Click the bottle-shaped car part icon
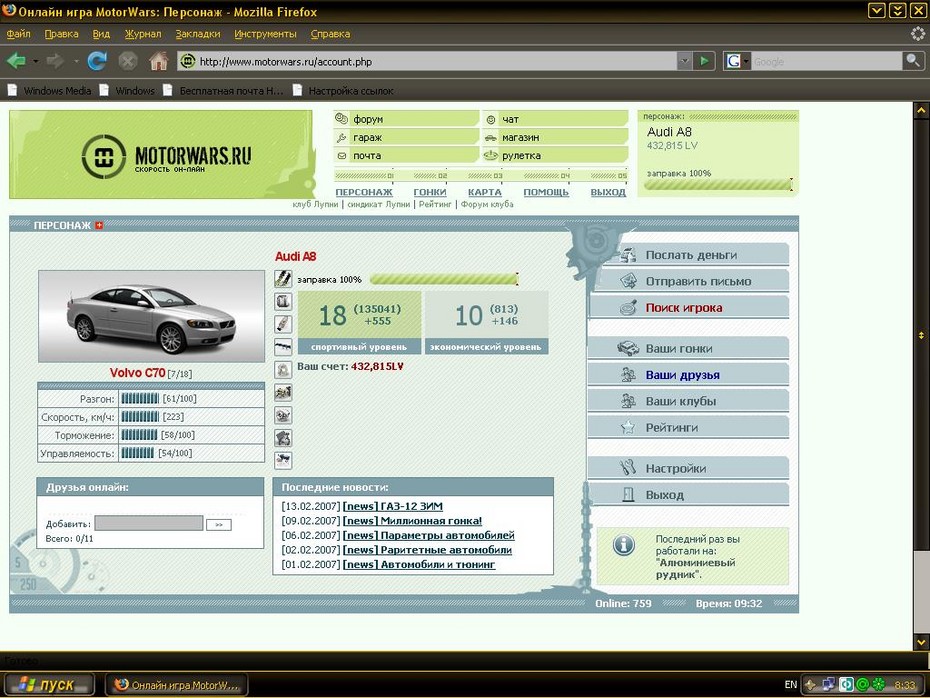 pyautogui.click(x=283, y=324)
